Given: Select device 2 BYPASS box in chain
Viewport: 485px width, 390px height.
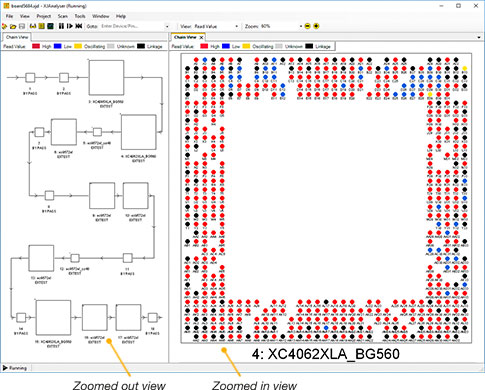Looking at the screenshot, I should click(64, 78).
